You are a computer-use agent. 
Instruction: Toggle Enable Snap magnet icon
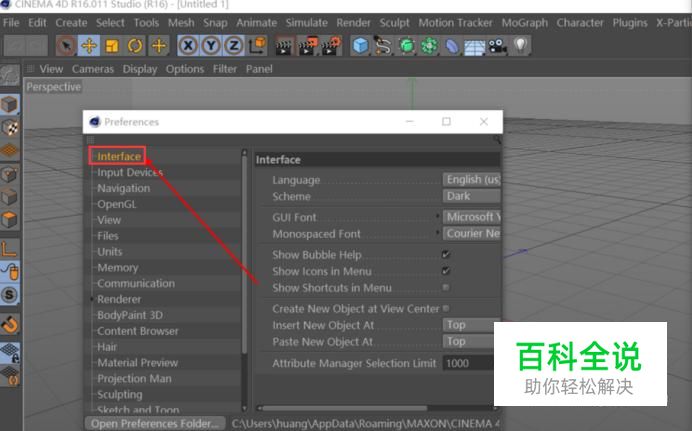9,324
